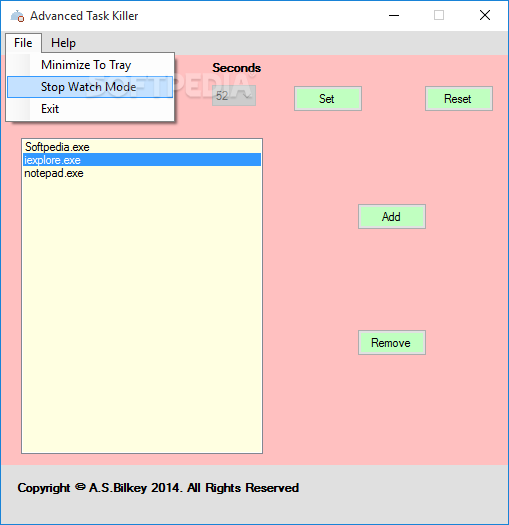Click the Reset button

[x=459, y=98]
